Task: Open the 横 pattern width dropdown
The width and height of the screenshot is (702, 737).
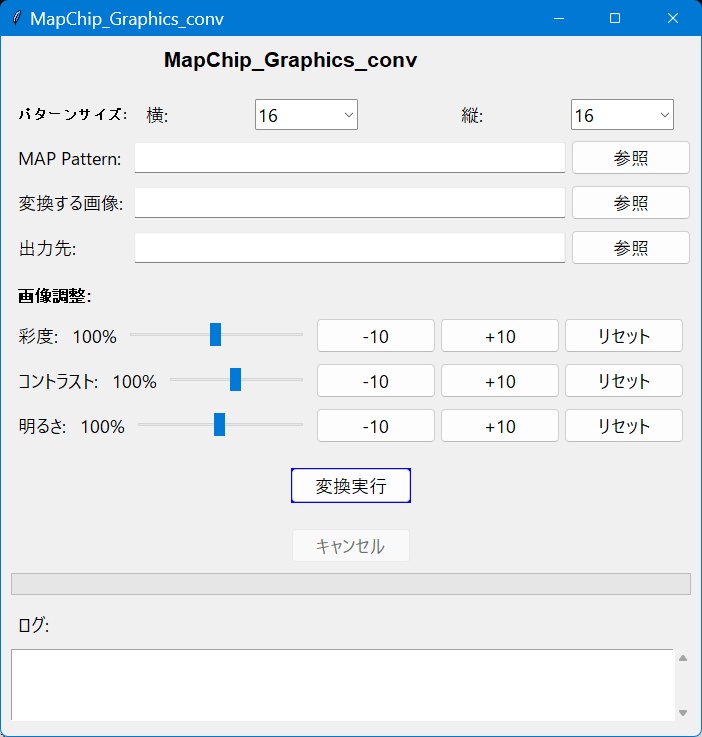Action: pyautogui.click(x=306, y=115)
